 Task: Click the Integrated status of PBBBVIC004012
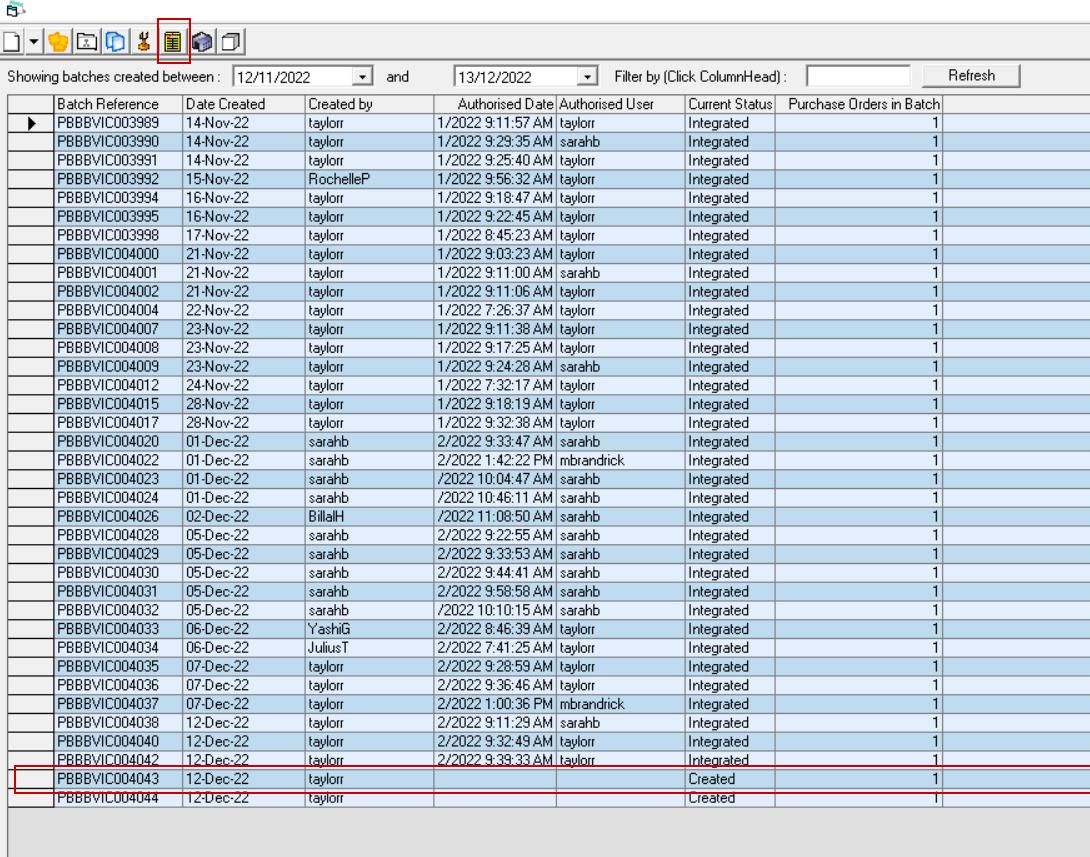pos(730,386)
